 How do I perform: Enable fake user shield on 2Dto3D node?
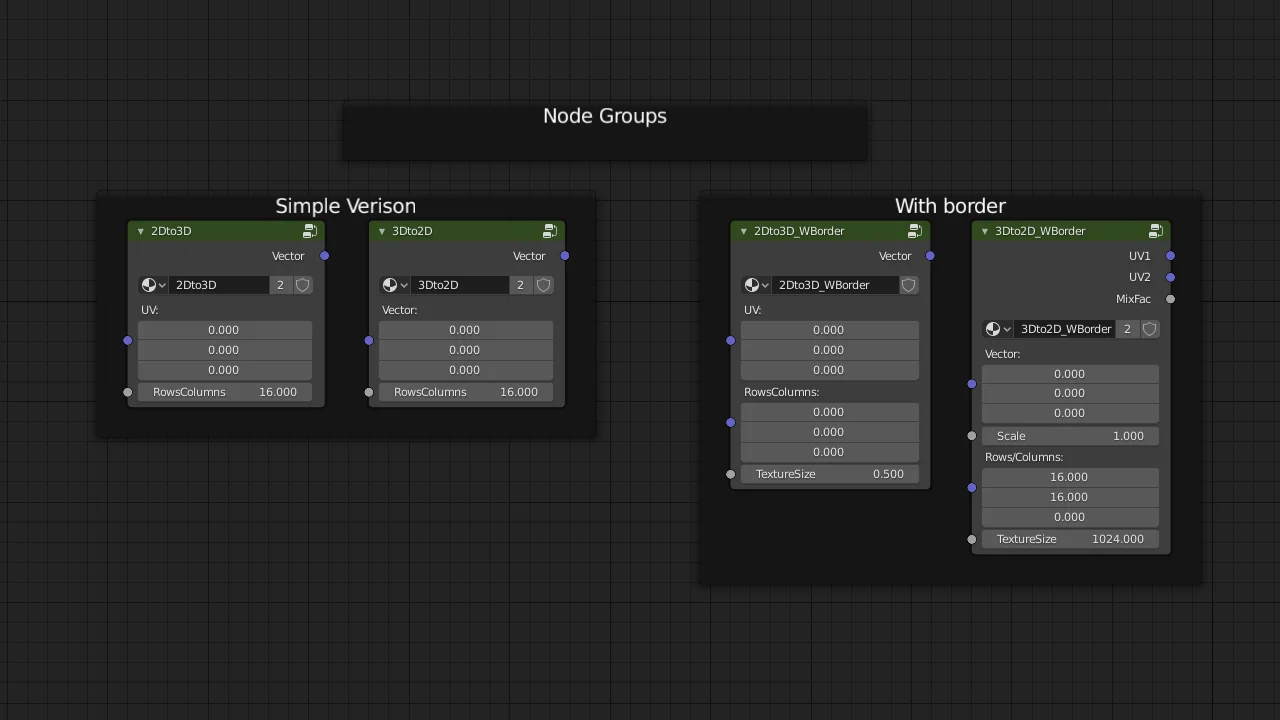click(303, 285)
